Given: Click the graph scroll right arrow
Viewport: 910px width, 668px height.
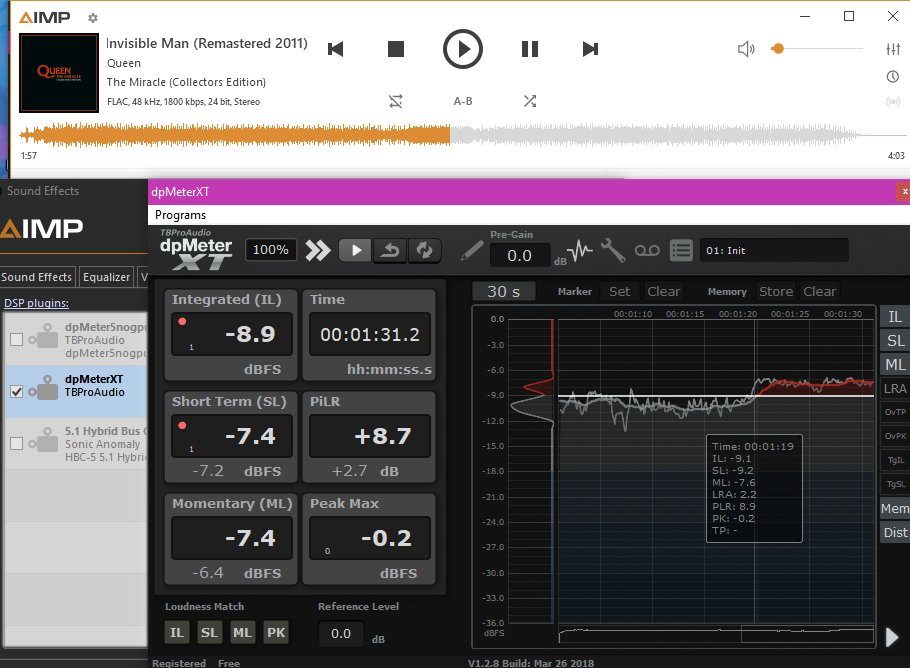Looking at the screenshot, I should (x=892, y=637).
